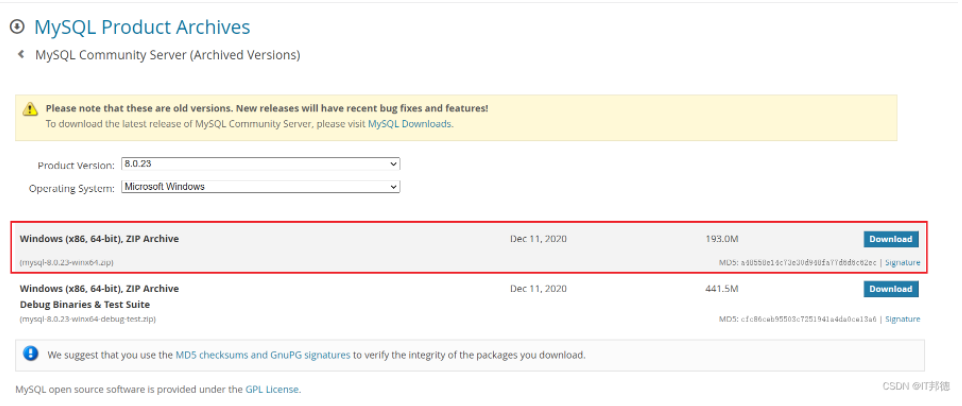The height and width of the screenshot is (406, 962).
Task: Click the Product Version: label
Action: click(76, 166)
